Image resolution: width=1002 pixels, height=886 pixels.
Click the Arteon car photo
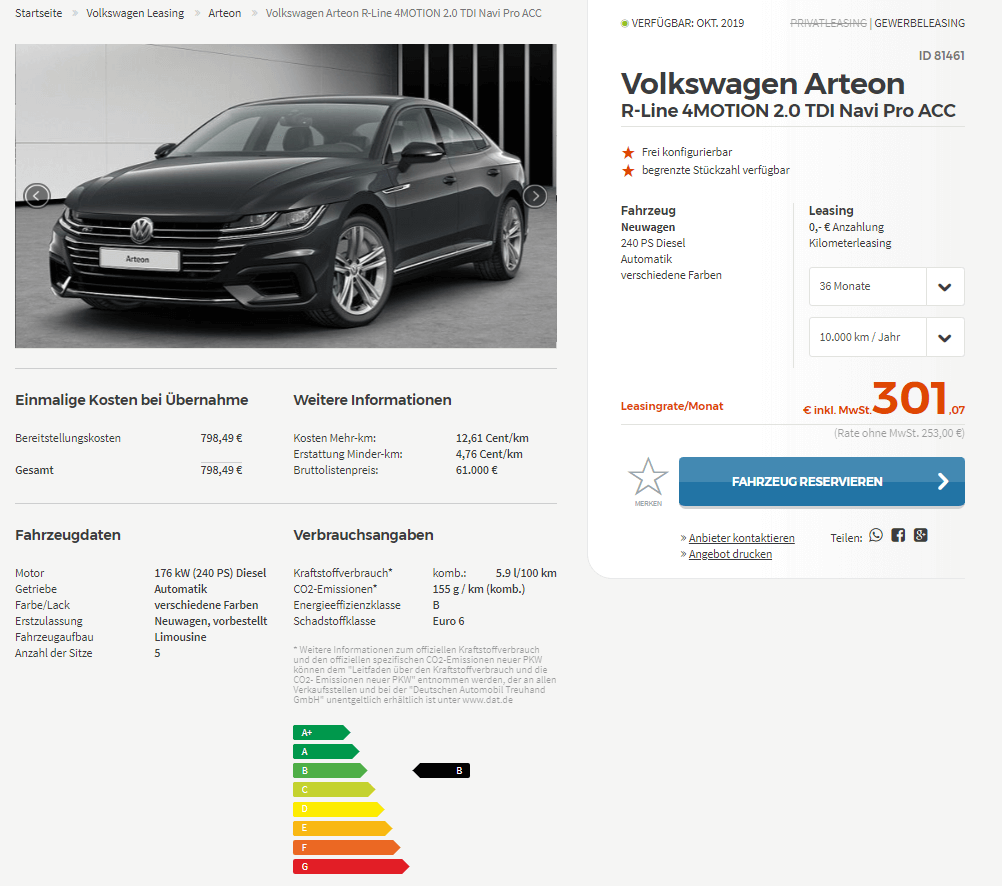point(286,196)
